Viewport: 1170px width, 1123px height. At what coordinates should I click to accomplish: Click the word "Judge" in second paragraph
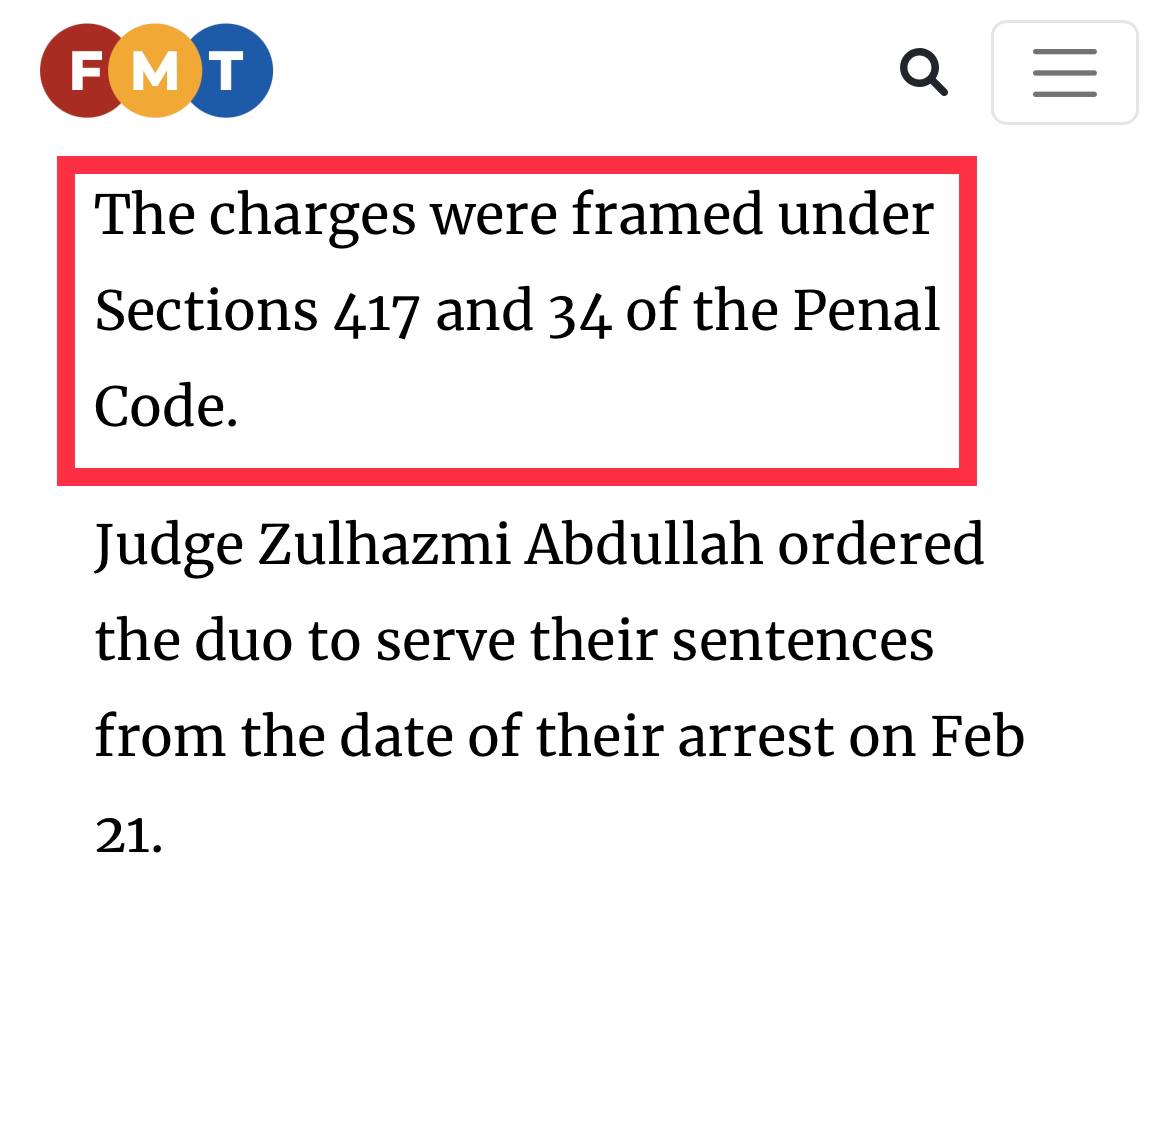tap(168, 546)
